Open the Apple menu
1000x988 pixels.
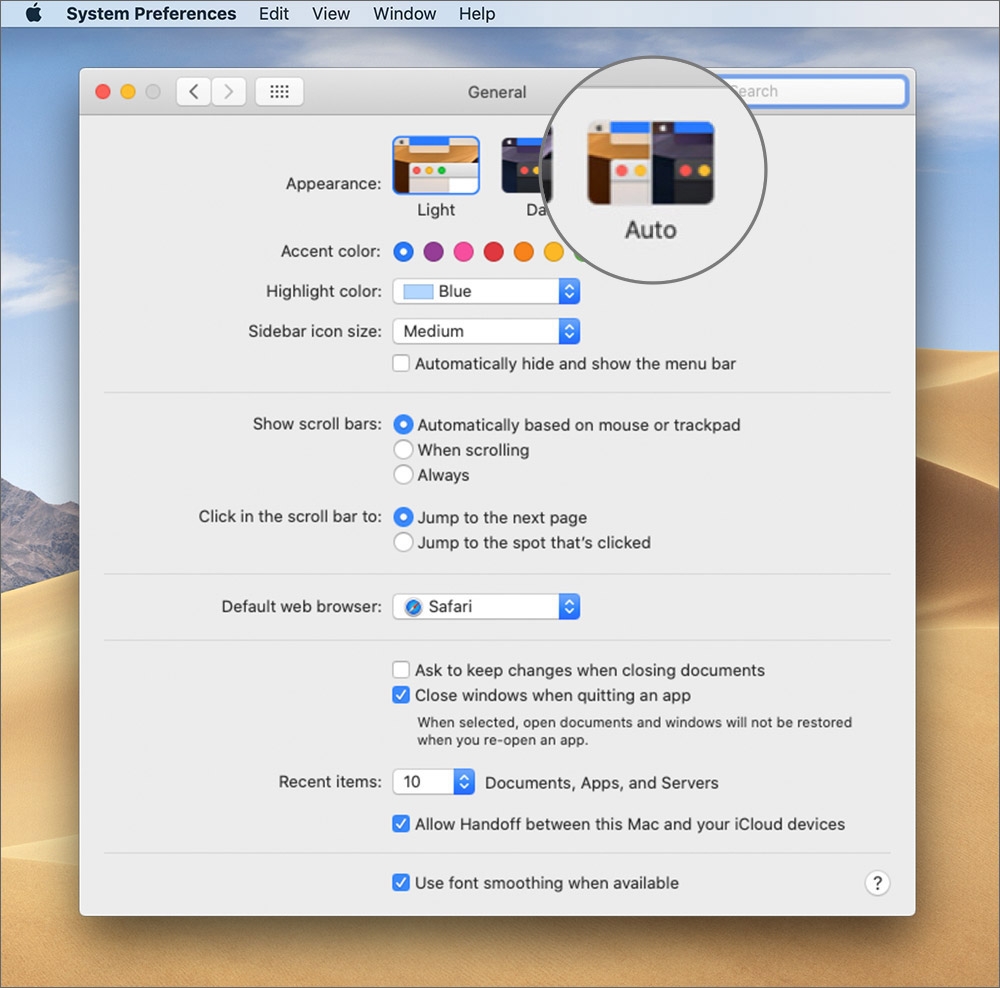coord(34,13)
